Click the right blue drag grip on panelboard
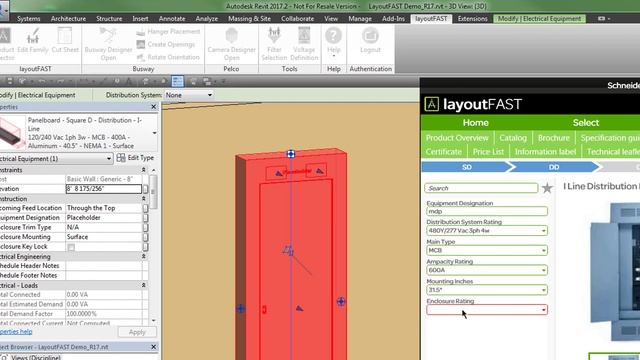Image resolution: width=640 pixels, height=360 pixels. pos(341,302)
